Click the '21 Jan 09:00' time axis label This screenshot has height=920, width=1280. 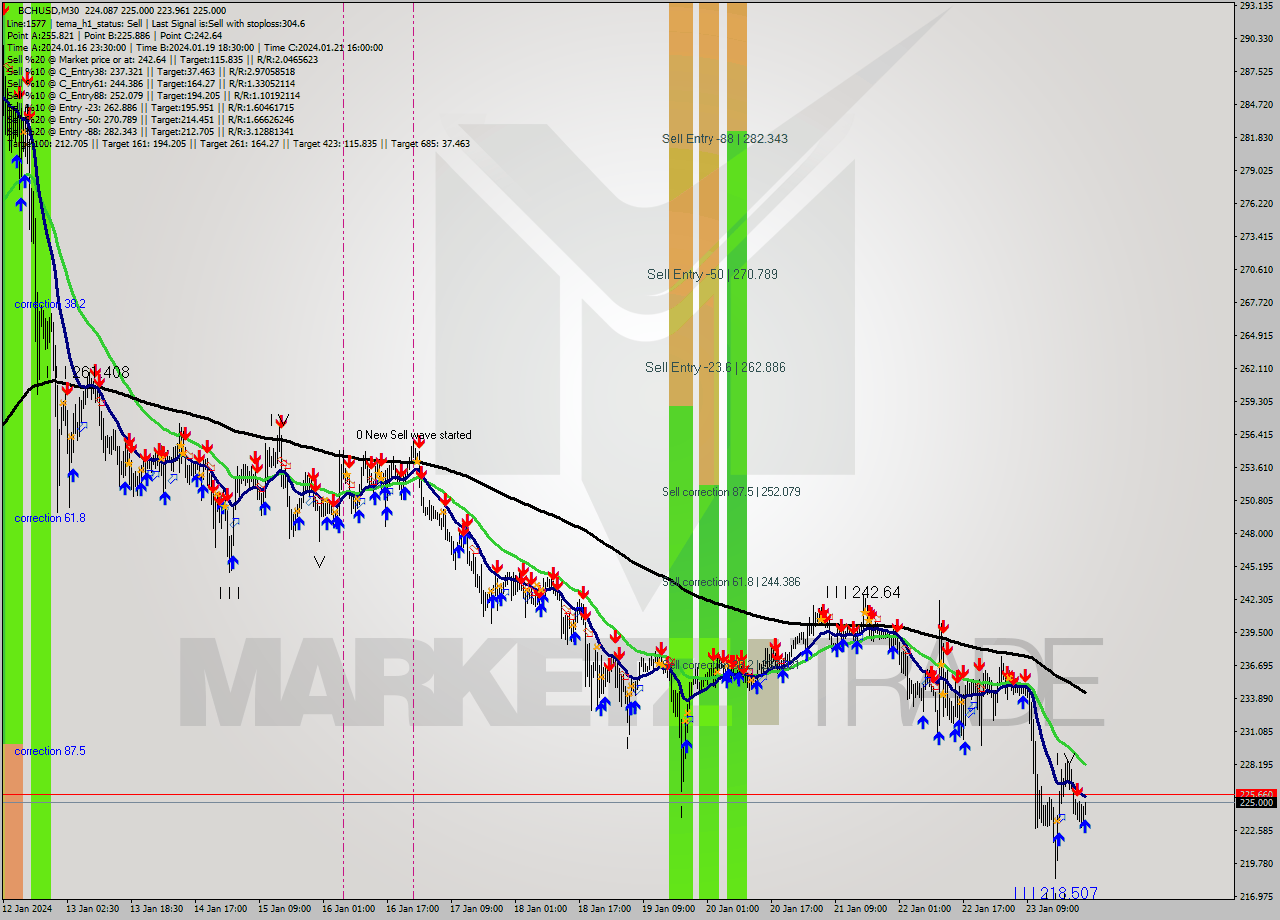861,909
